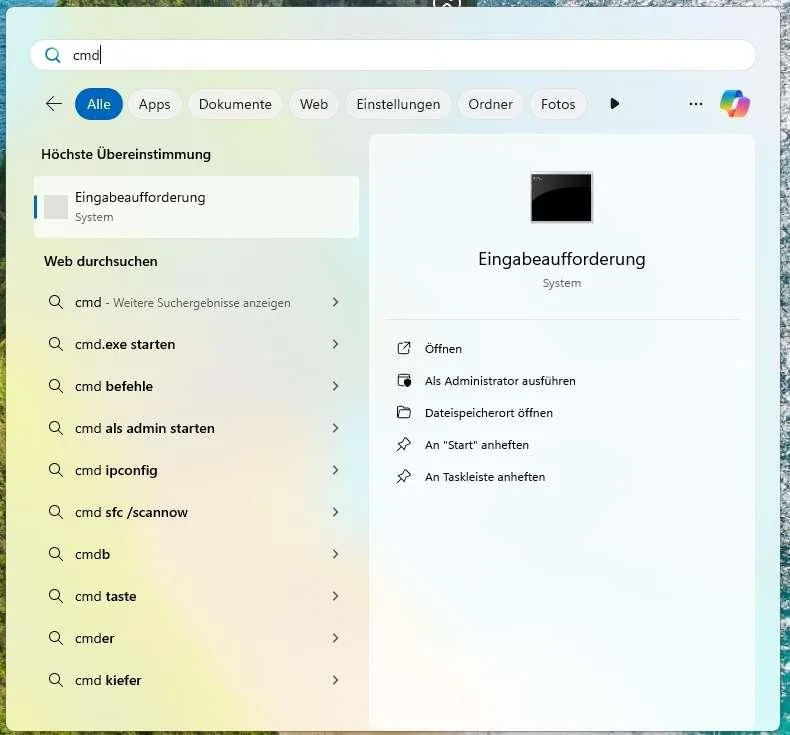
Task: Click Öffnen to launch command prompt
Action: [443, 349]
